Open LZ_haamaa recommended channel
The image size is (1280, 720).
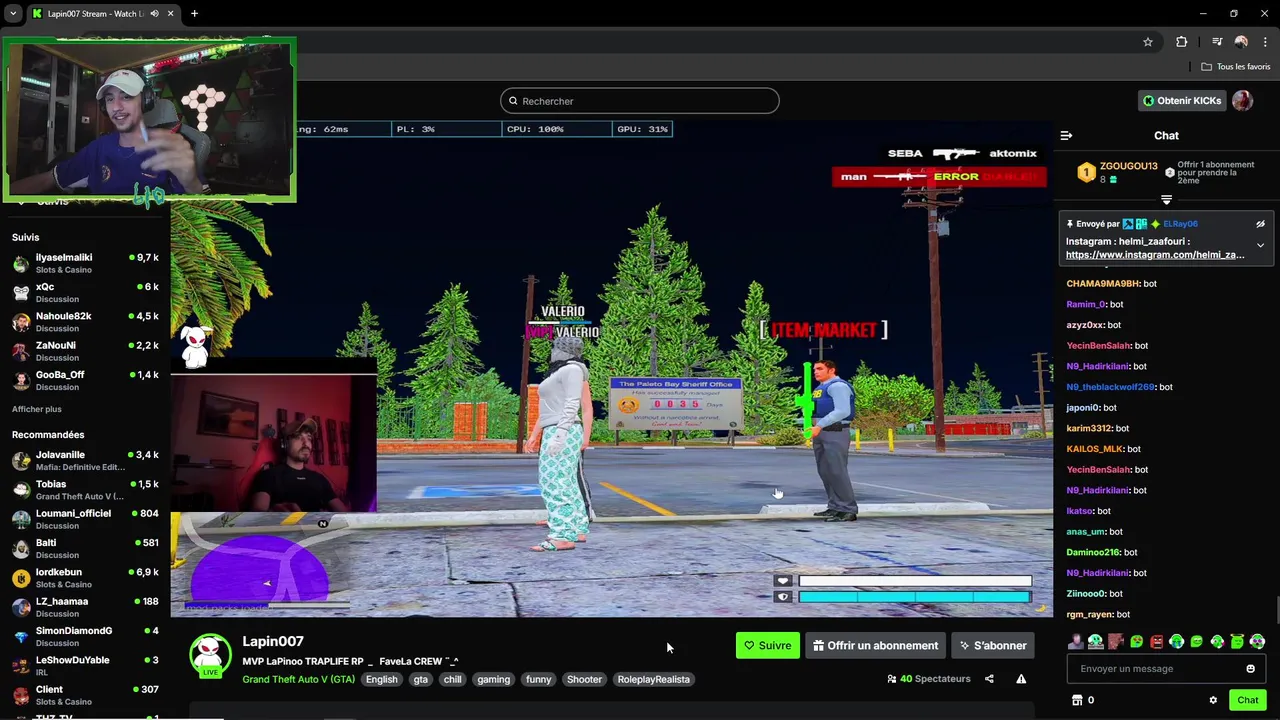click(x=85, y=607)
